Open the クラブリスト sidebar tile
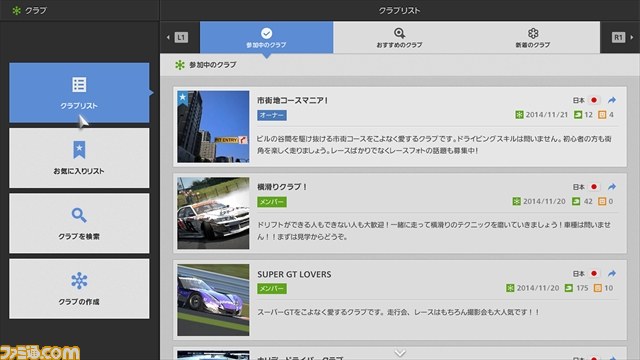The image size is (640, 360). coord(79,93)
